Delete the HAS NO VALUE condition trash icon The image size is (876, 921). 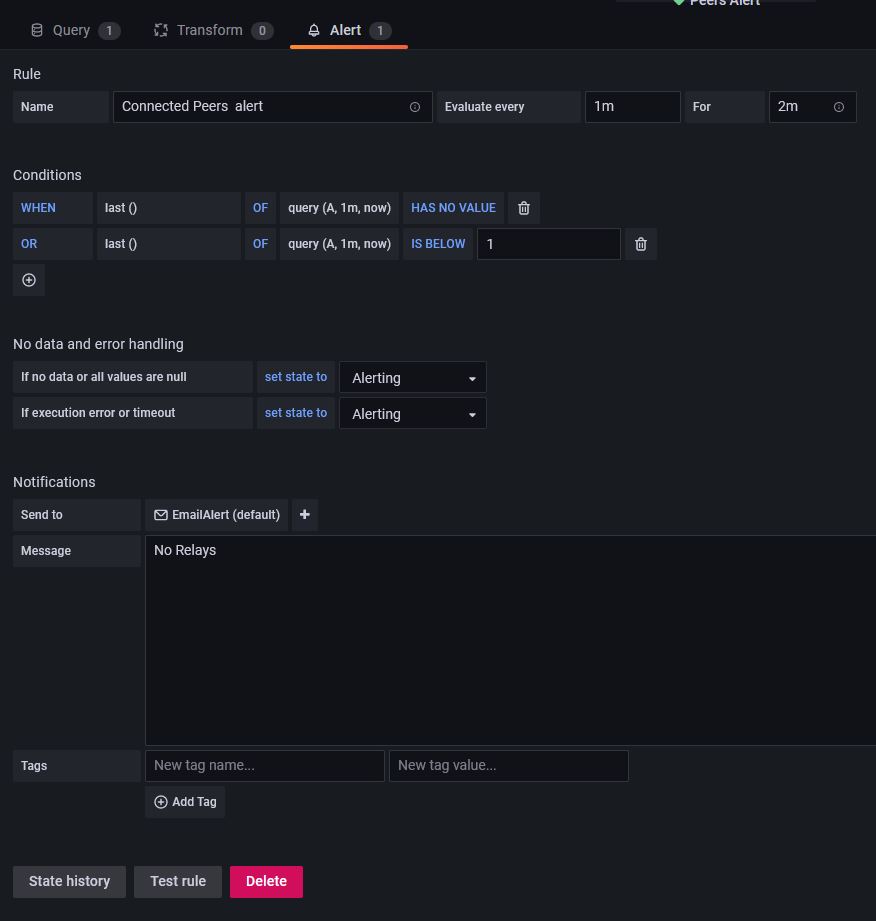tap(524, 208)
